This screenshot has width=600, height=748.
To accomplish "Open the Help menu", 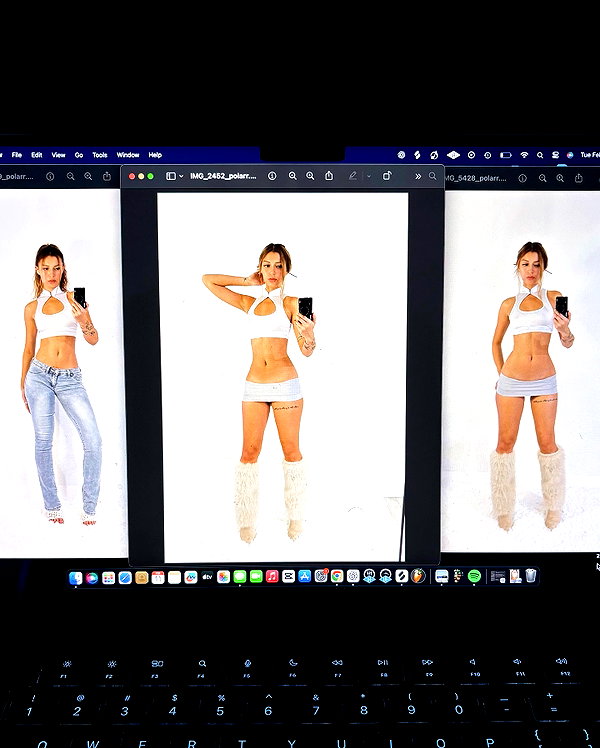I will click(x=155, y=155).
